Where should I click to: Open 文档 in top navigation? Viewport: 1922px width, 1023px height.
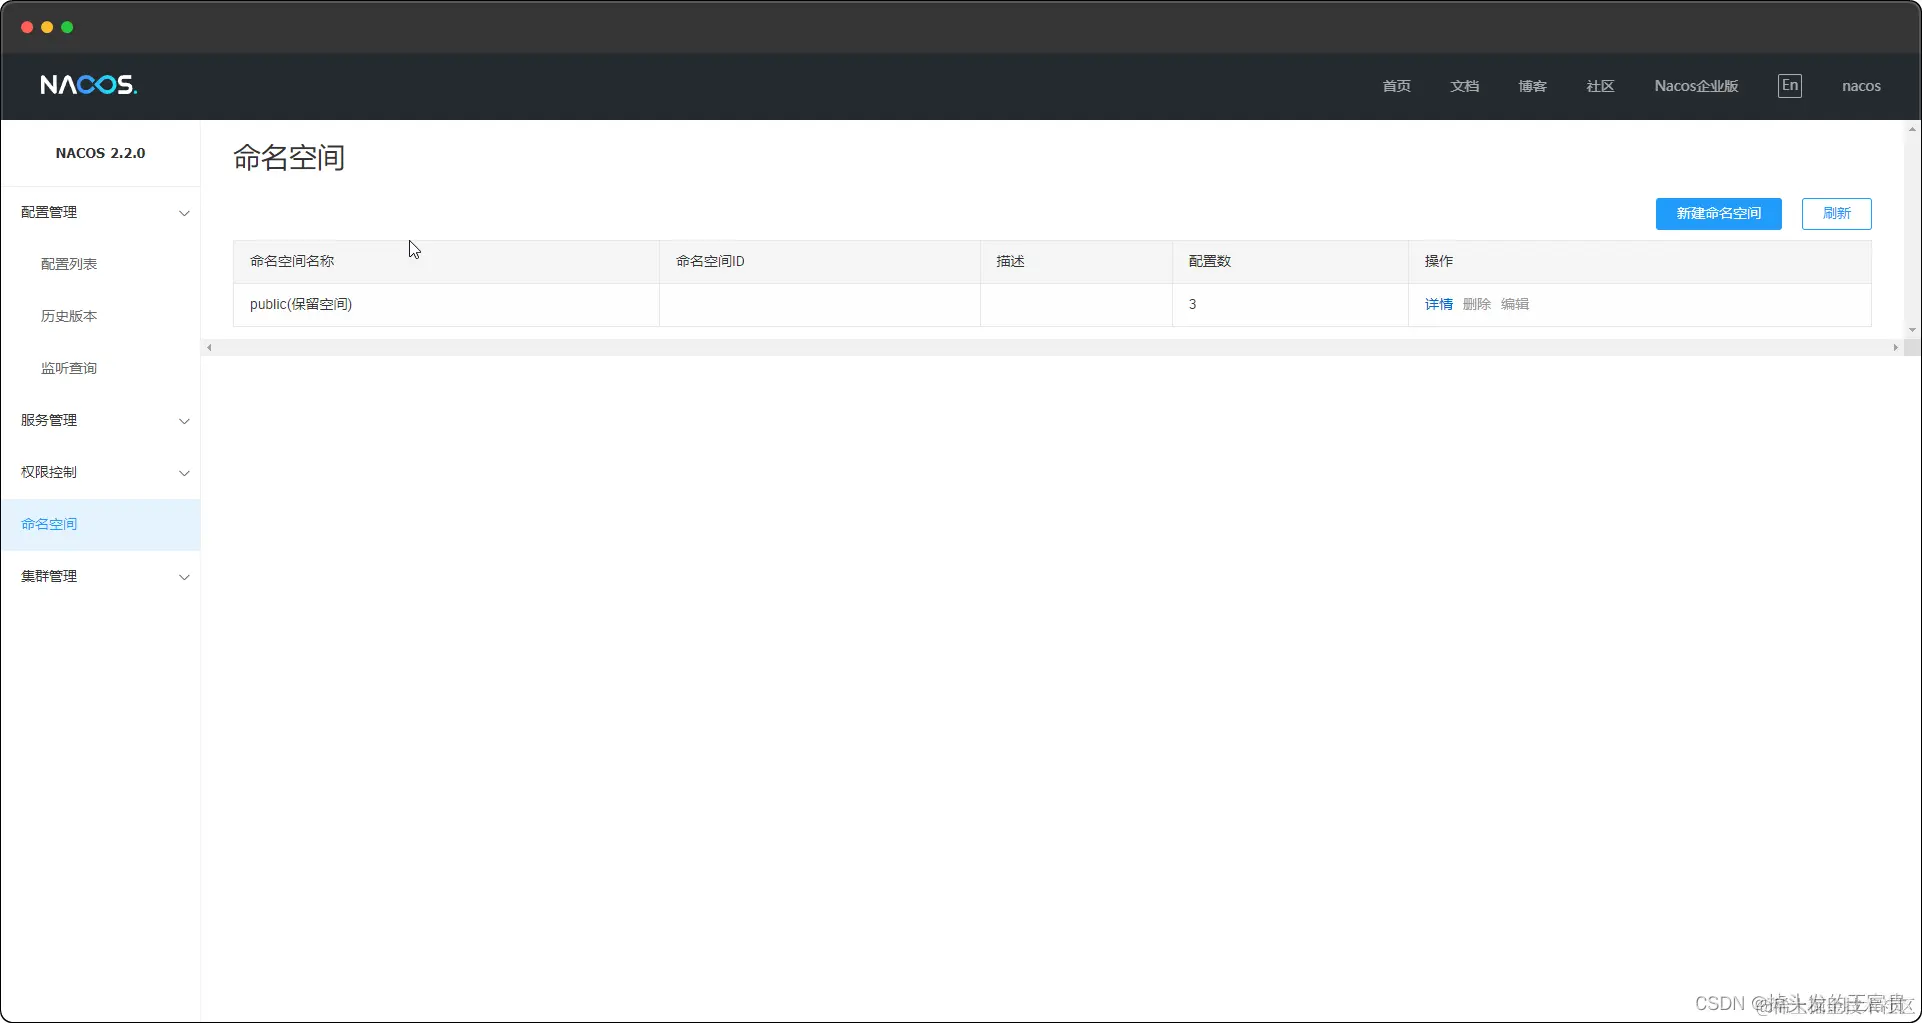point(1464,86)
